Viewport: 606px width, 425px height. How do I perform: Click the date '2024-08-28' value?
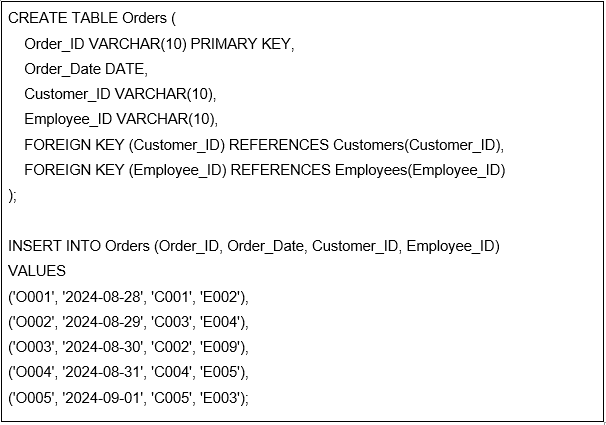click(103, 297)
